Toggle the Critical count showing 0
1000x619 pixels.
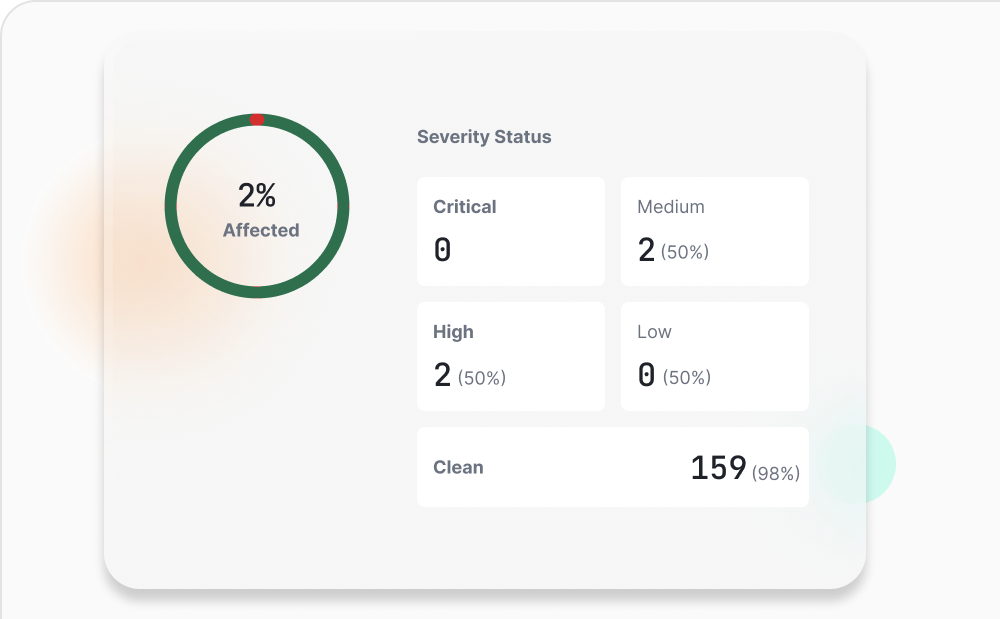coord(442,249)
